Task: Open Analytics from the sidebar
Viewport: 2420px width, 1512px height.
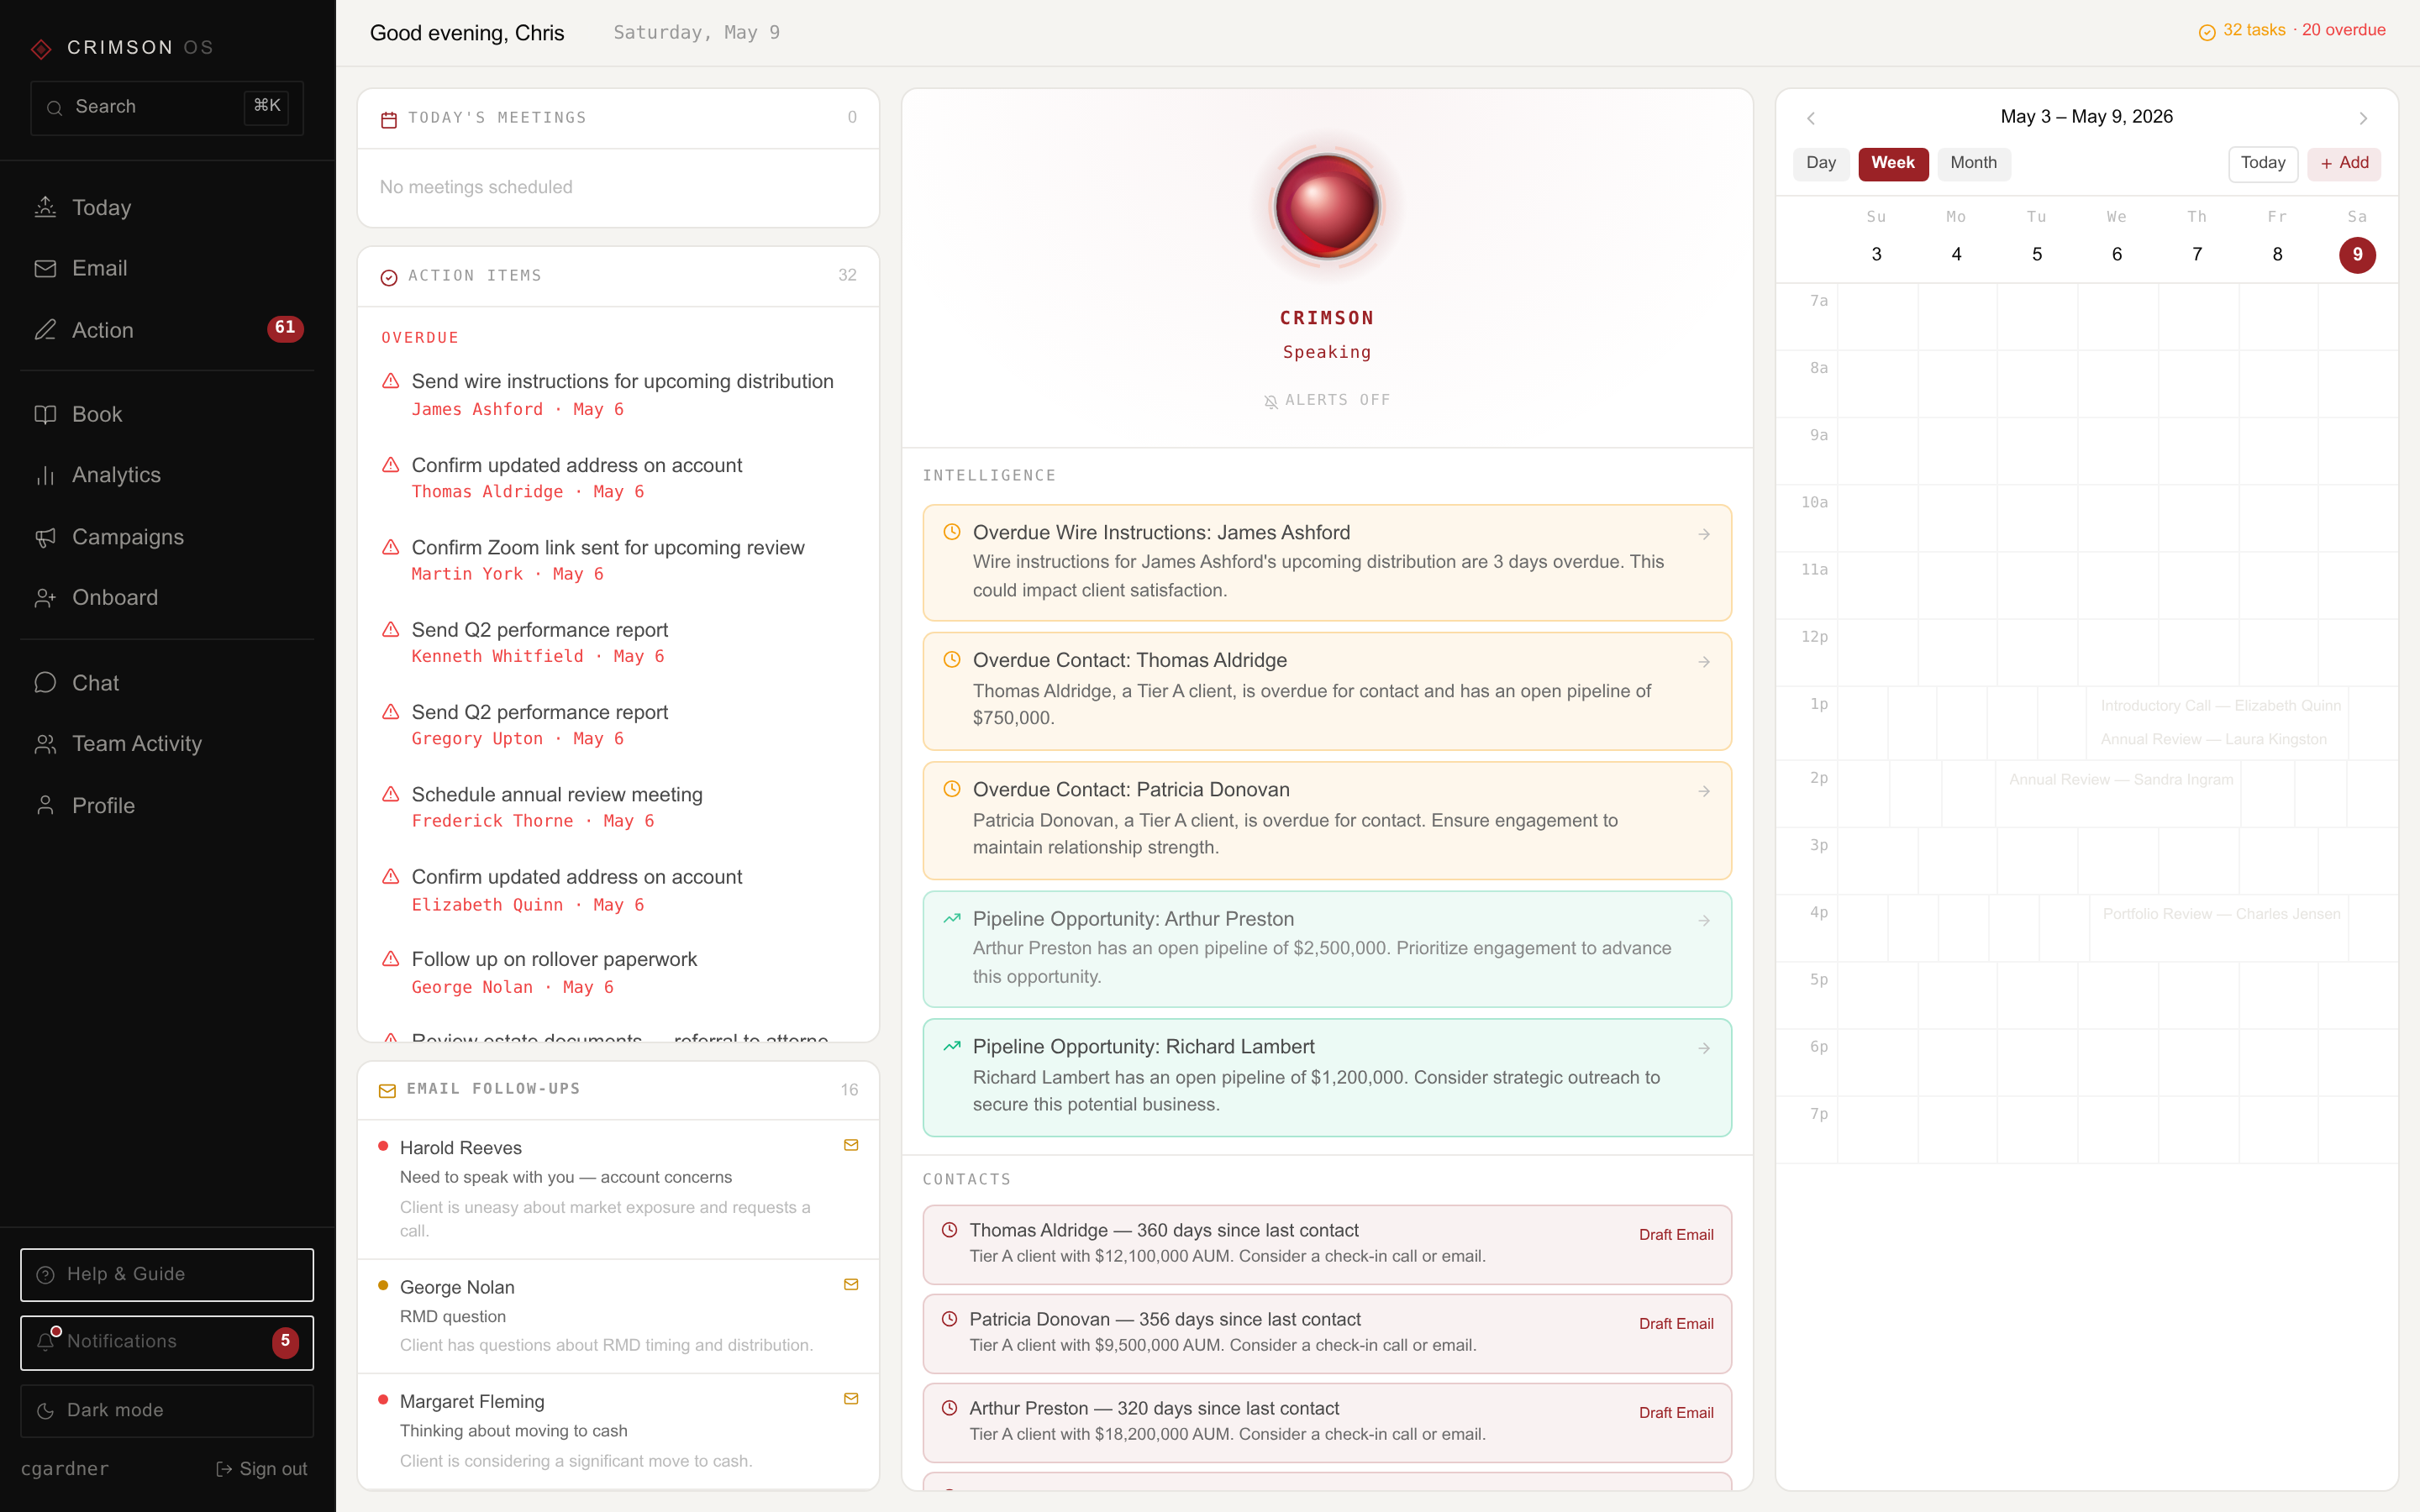Action: point(167,475)
